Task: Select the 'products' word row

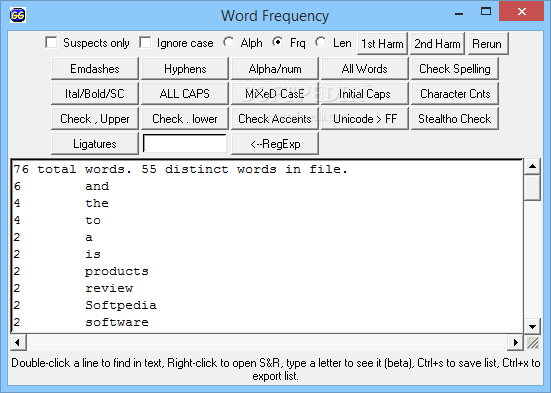Action: [267, 271]
